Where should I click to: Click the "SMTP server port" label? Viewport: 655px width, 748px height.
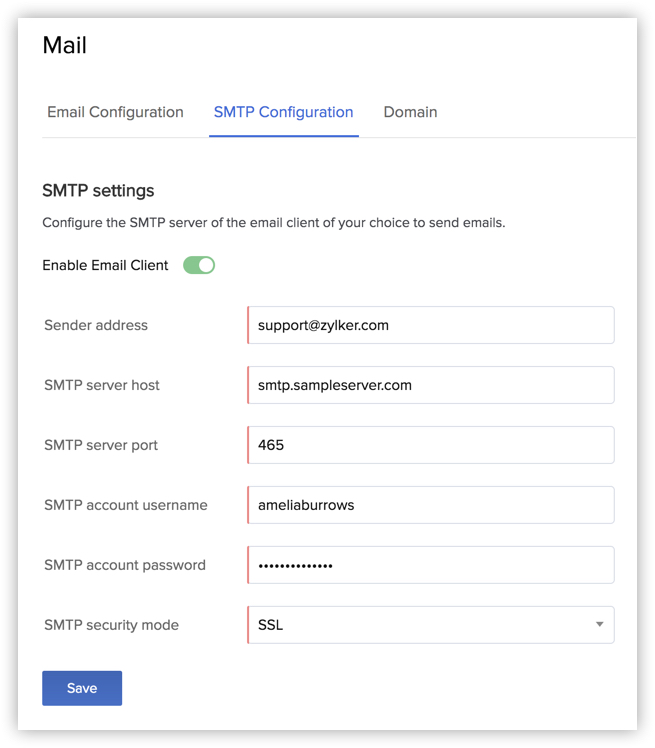point(101,445)
